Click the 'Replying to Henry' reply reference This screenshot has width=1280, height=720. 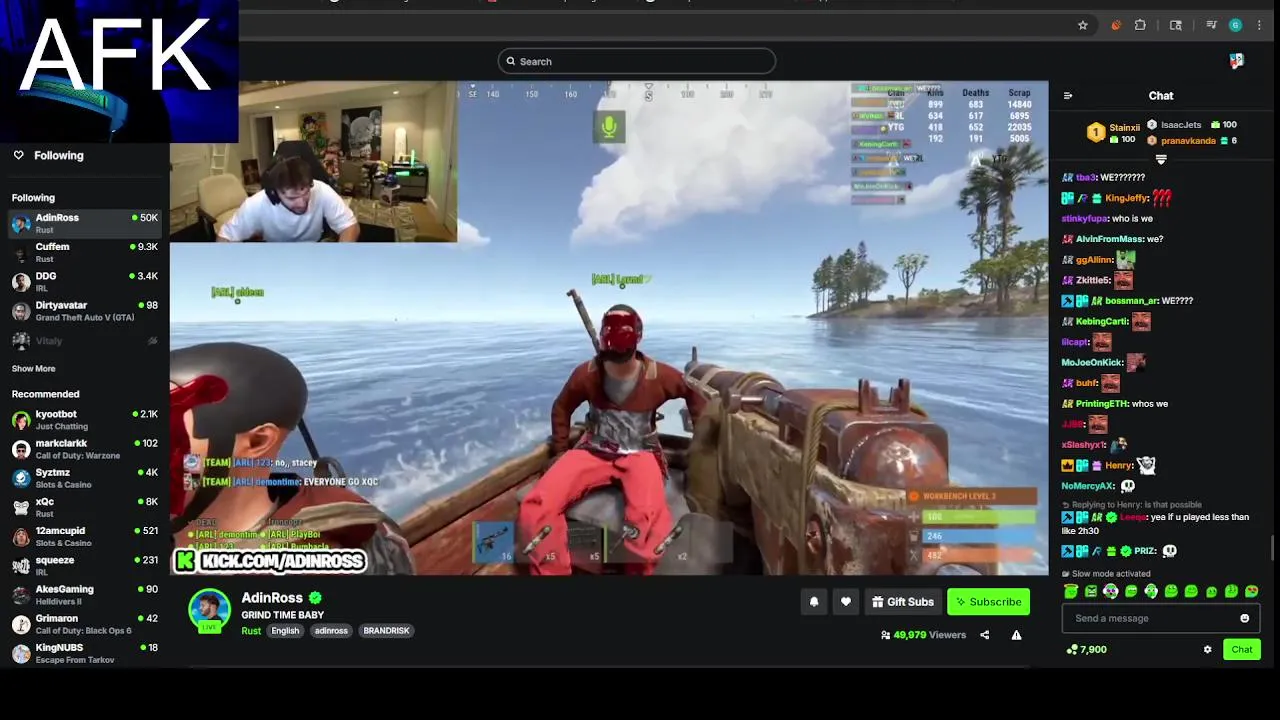tap(1132, 505)
